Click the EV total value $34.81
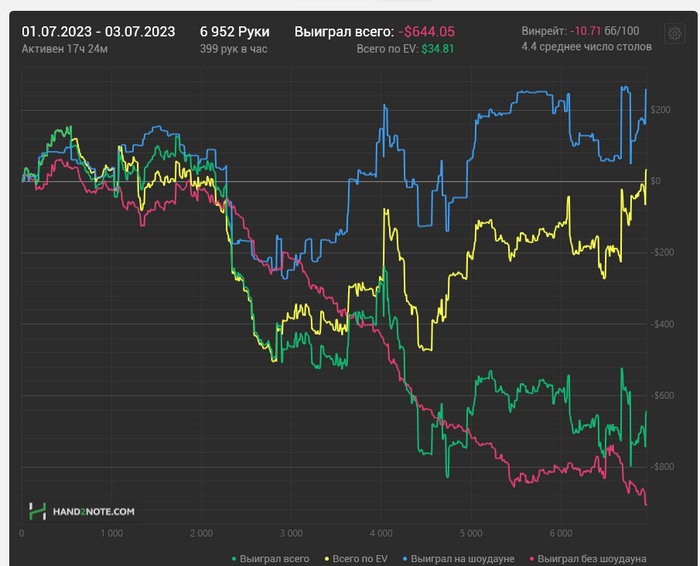Viewport: 700px width, 566px height. (438, 49)
